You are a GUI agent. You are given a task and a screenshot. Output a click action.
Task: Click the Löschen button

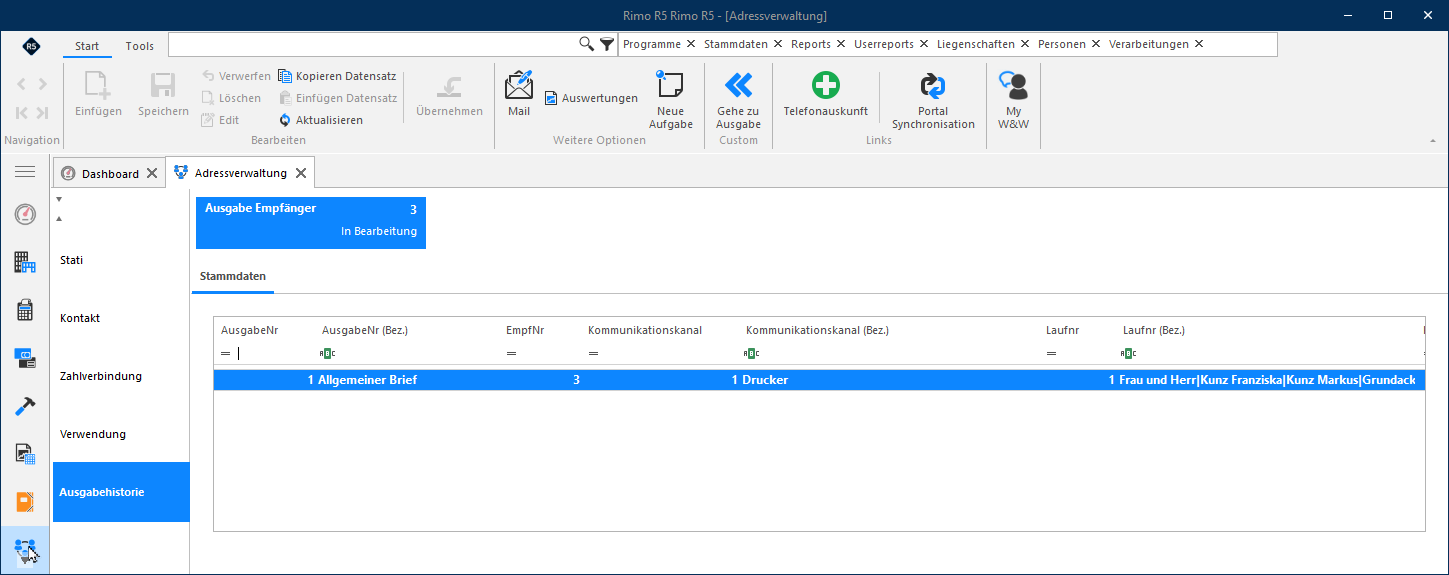(231, 98)
